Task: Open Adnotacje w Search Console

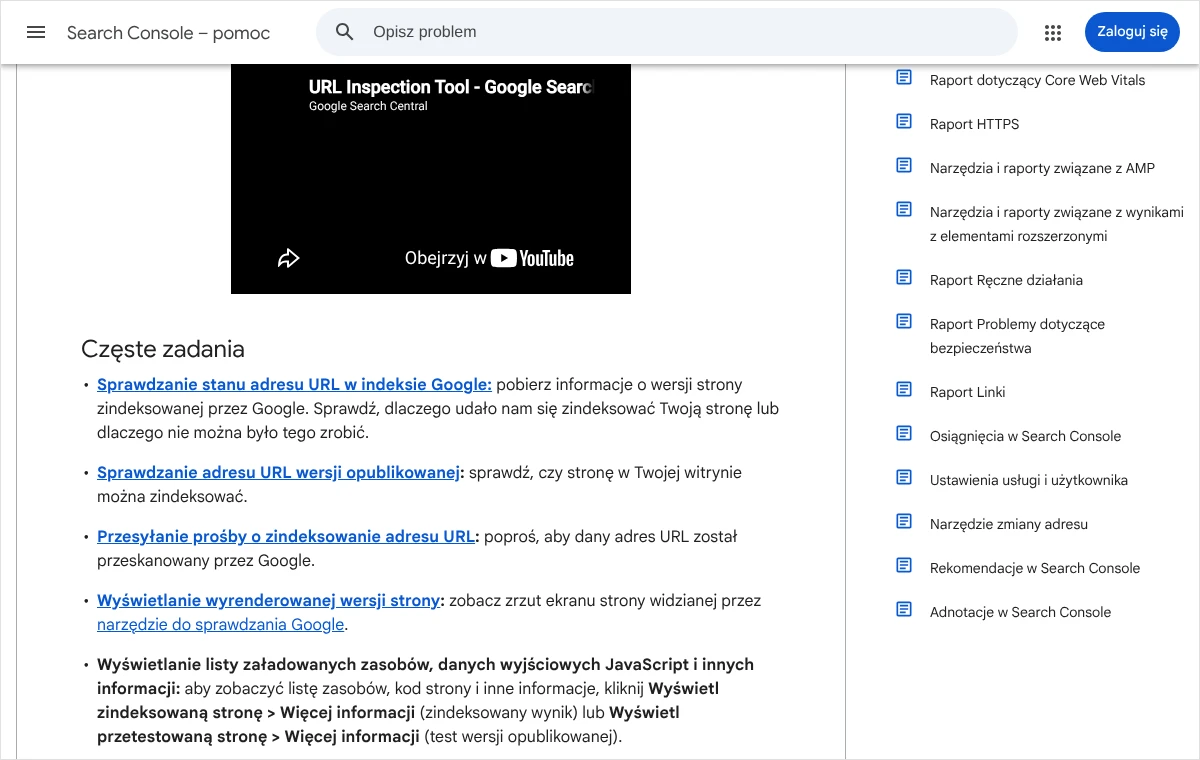Action: 1020,612
